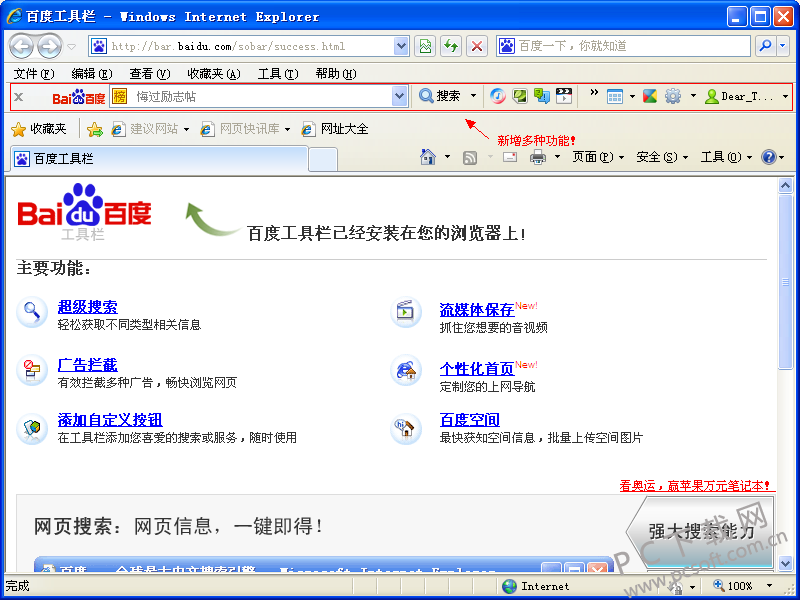Open search provider dropdown beside magnifier
The height and width of the screenshot is (600, 800).
783,46
